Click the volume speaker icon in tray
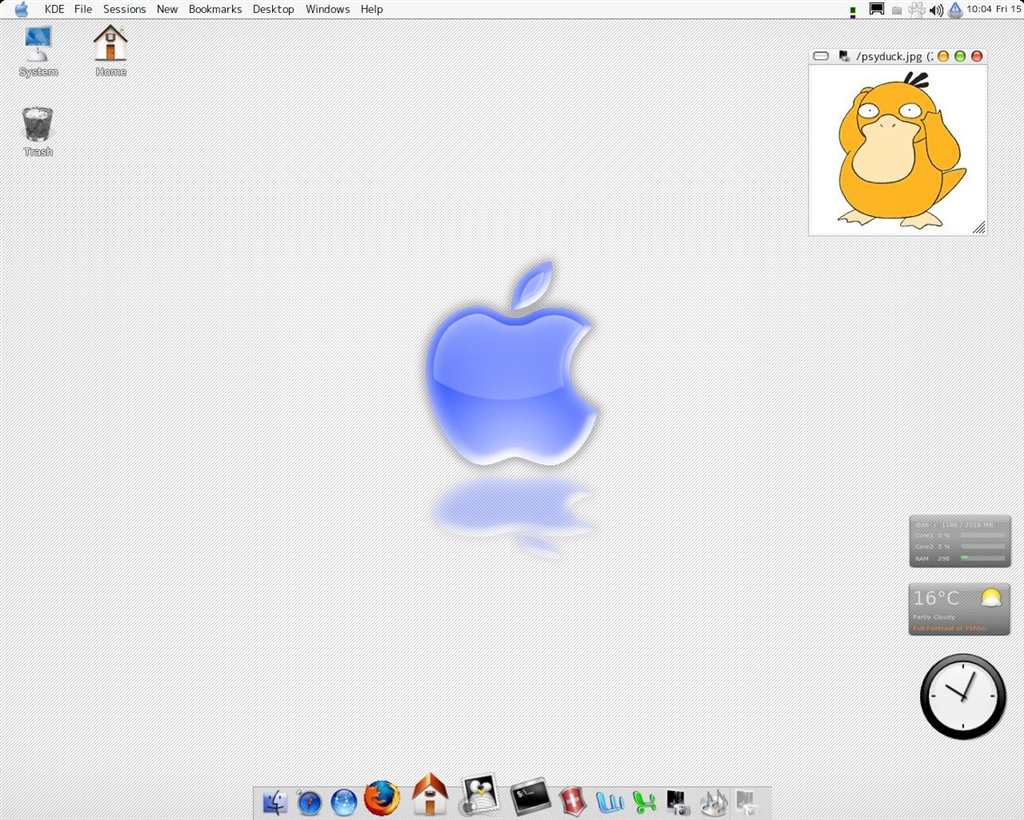 coord(936,10)
